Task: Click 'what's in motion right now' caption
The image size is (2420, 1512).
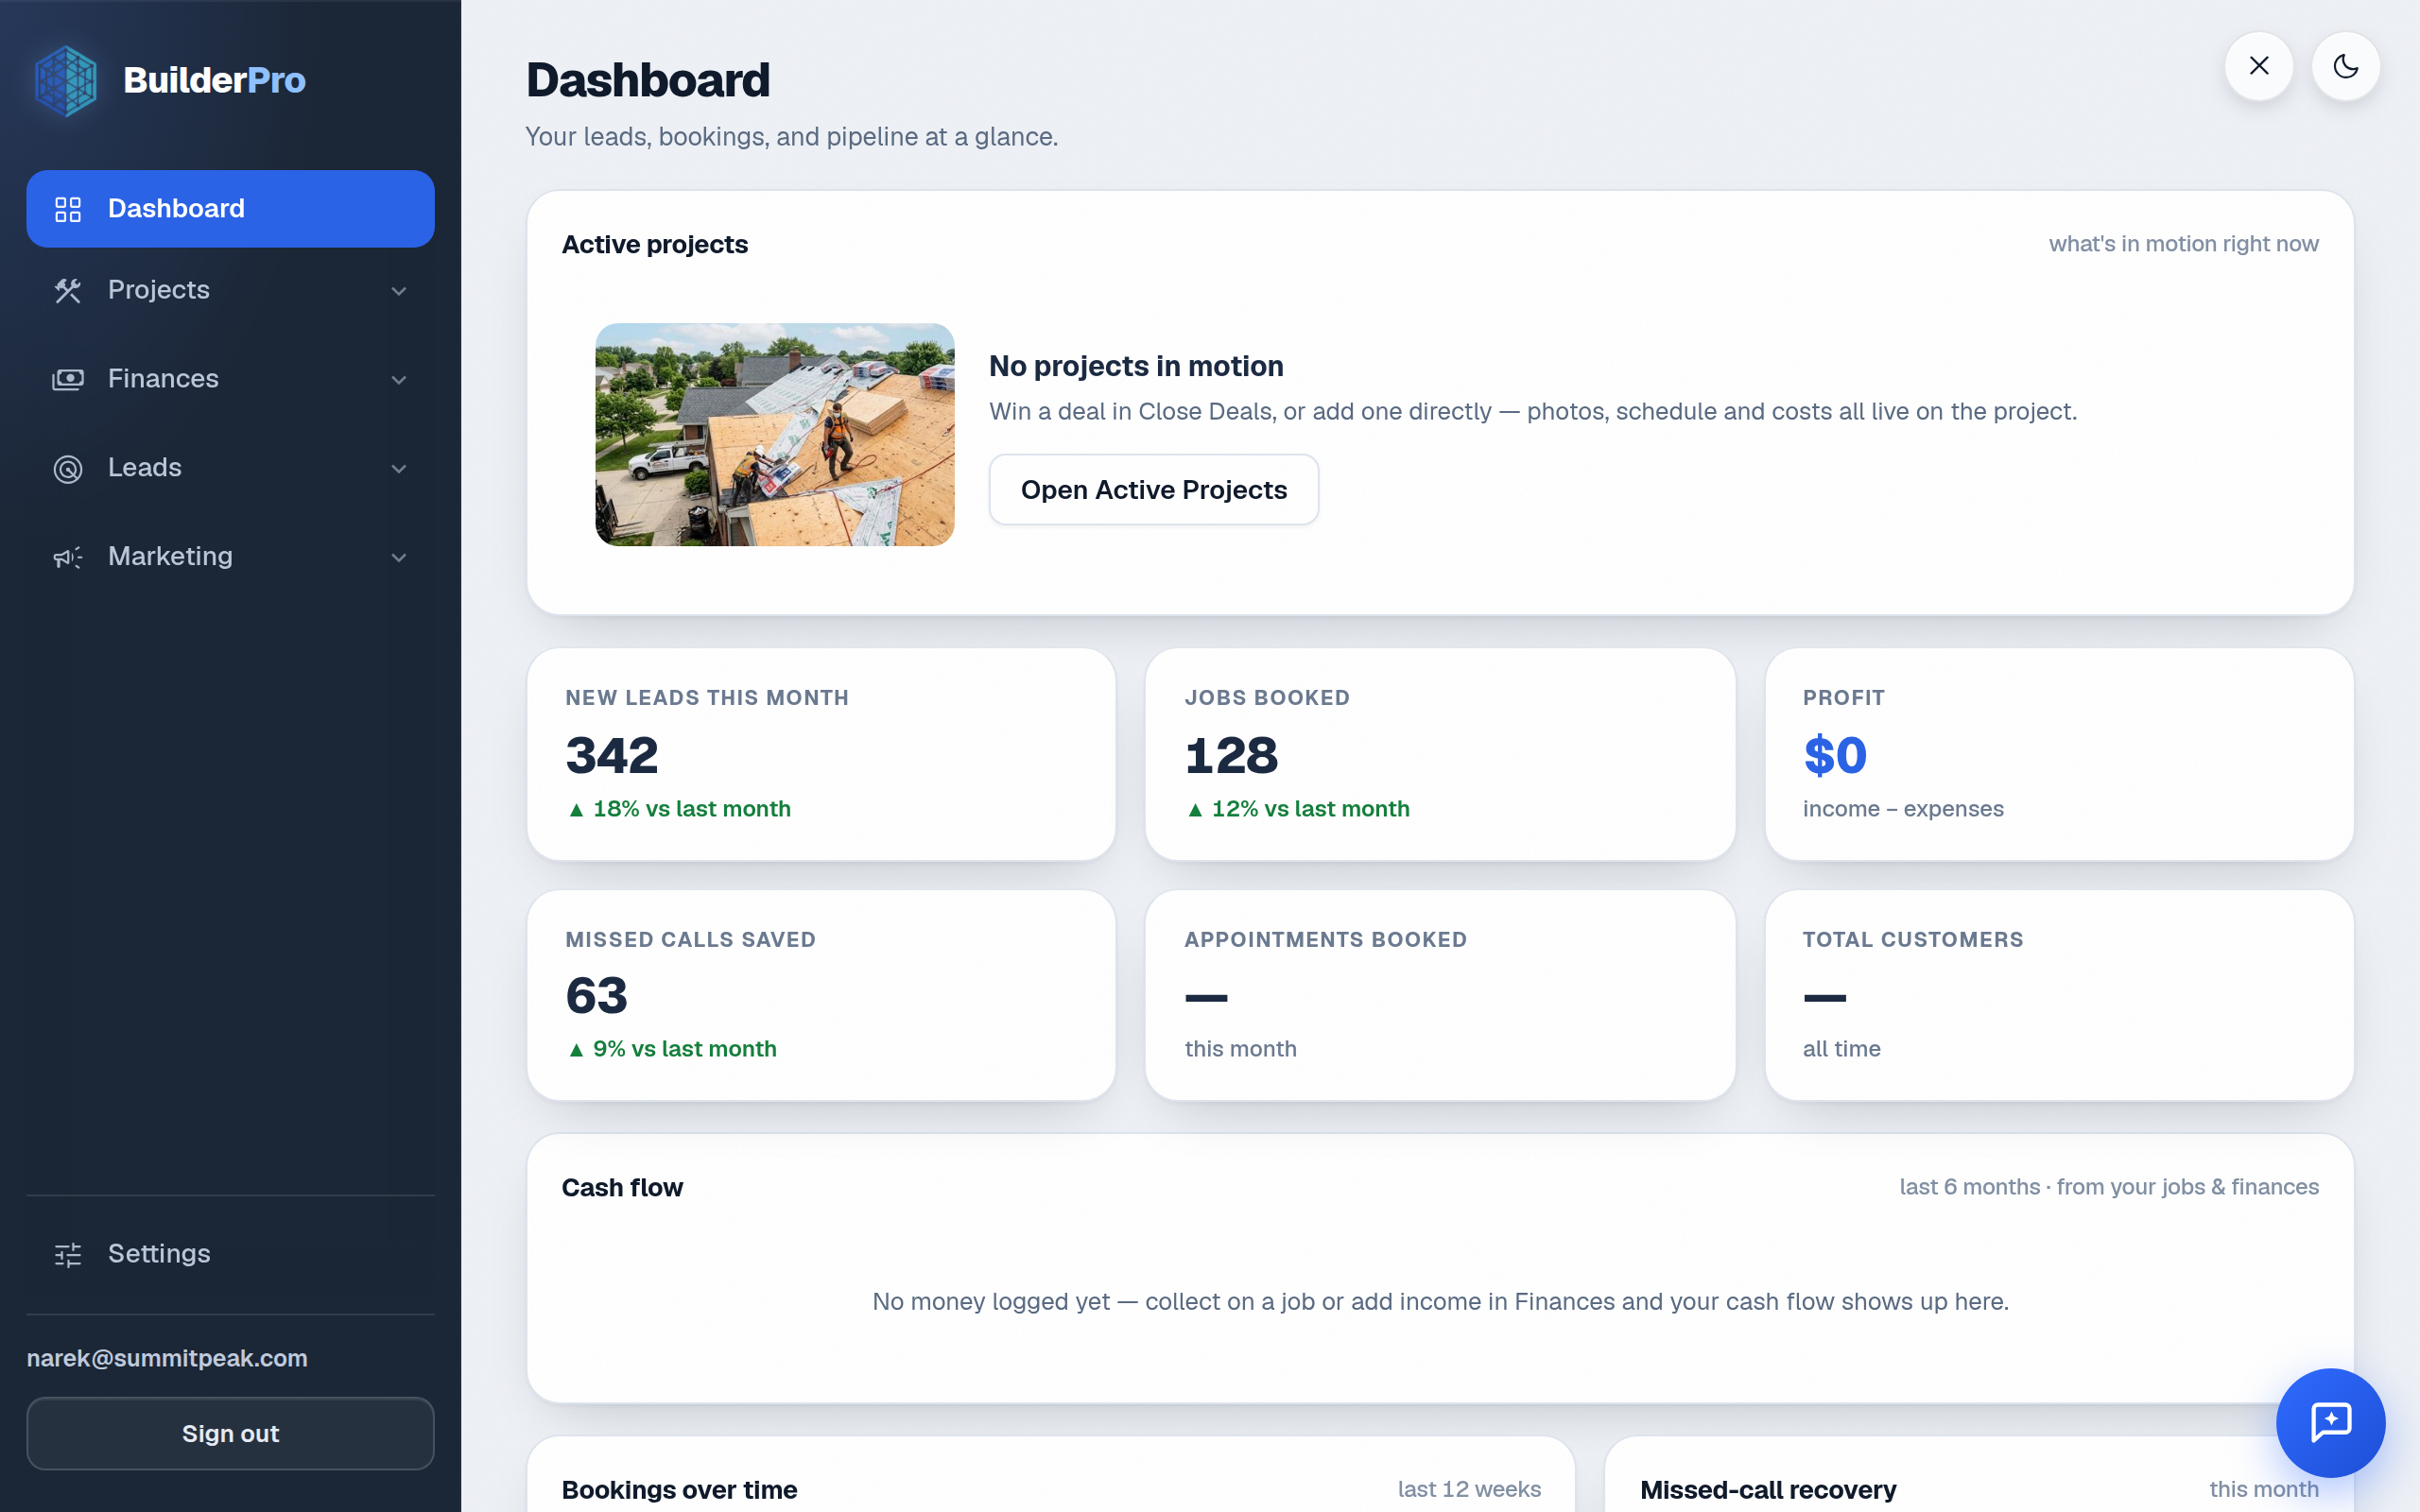Action: click(x=2183, y=244)
